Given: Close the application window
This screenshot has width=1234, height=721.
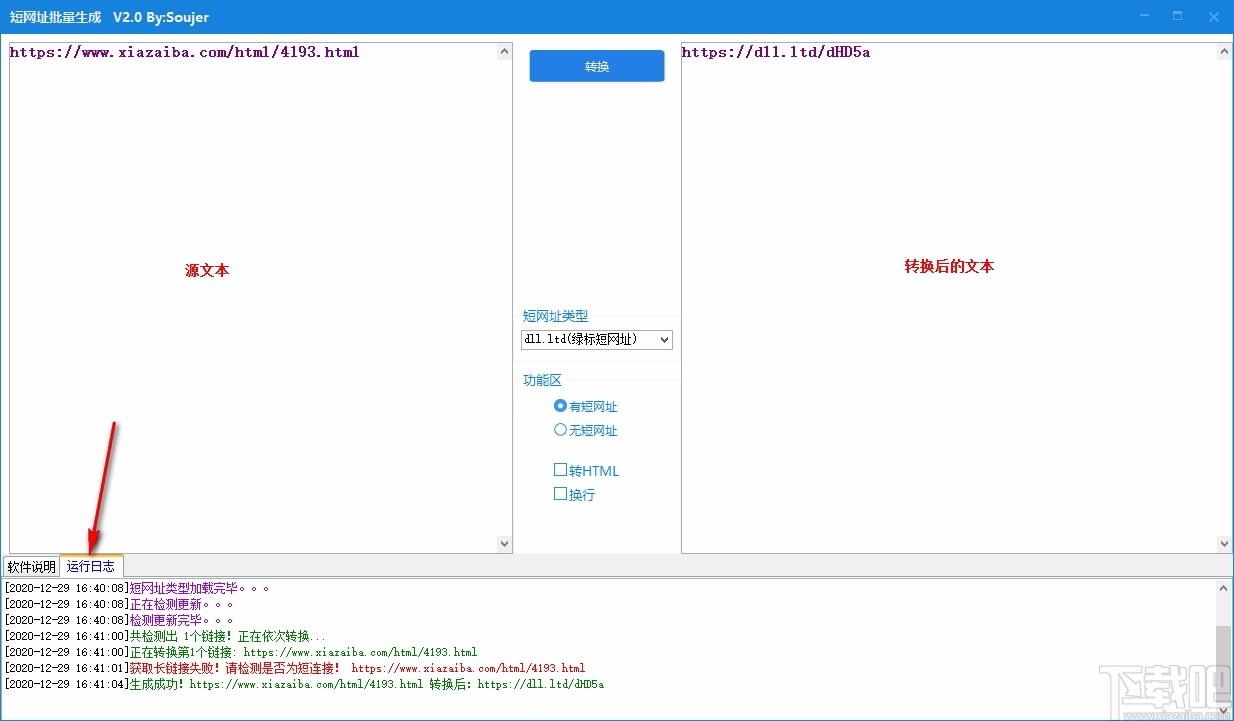Looking at the screenshot, I should coord(1213,16).
